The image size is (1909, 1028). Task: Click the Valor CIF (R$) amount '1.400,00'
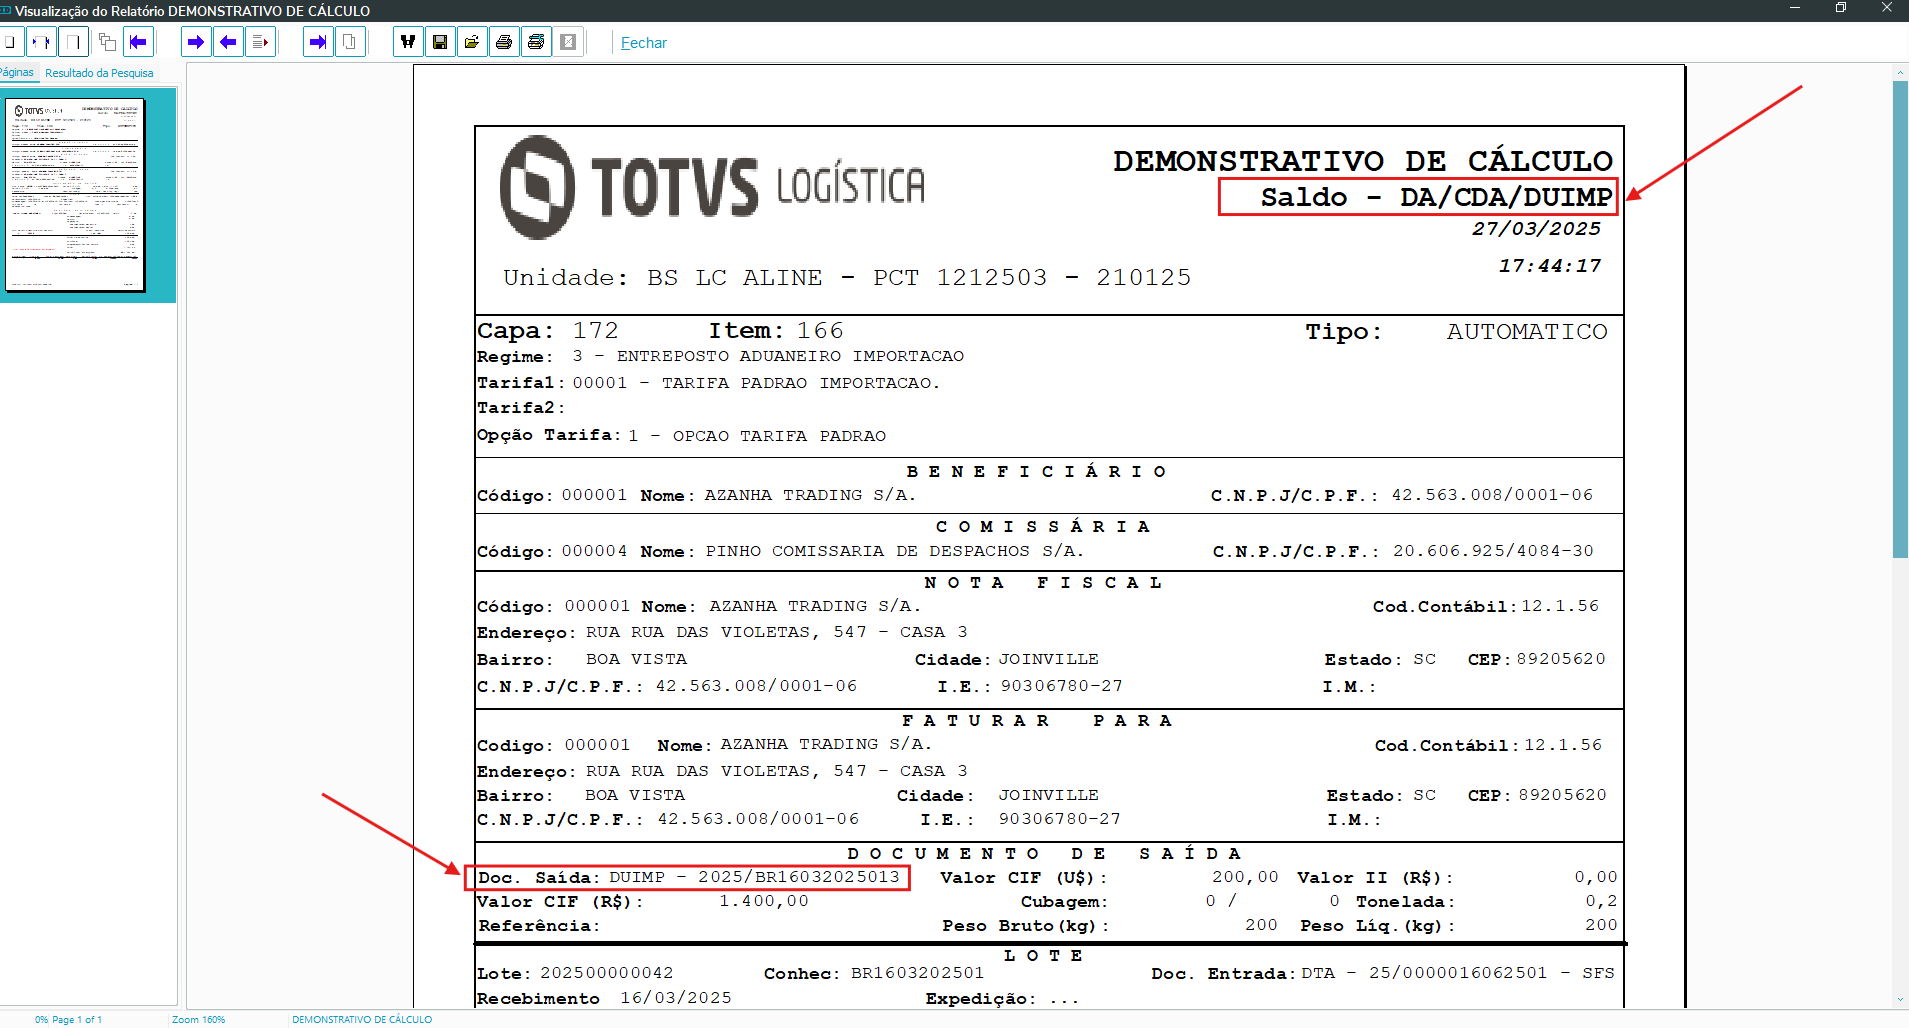[x=764, y=901]
